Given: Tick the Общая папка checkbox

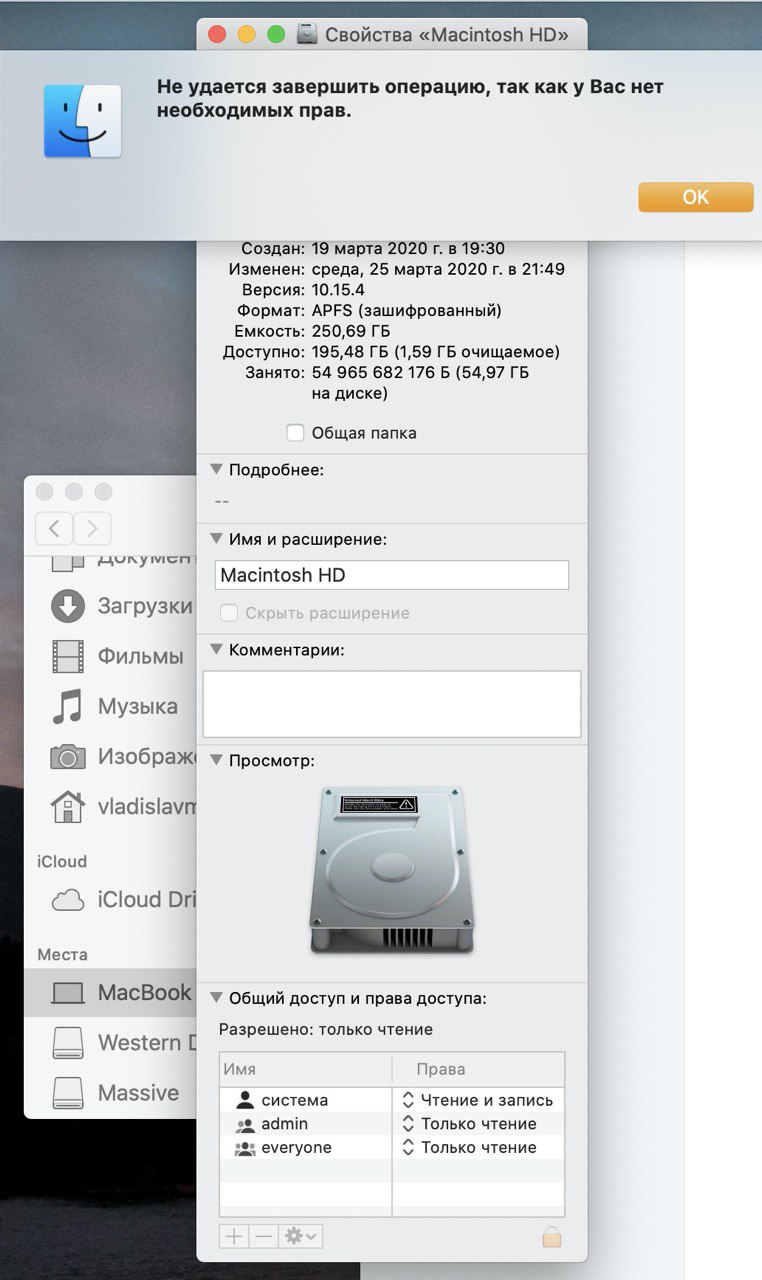Looking at the screenshot, I should coord(295,433).
